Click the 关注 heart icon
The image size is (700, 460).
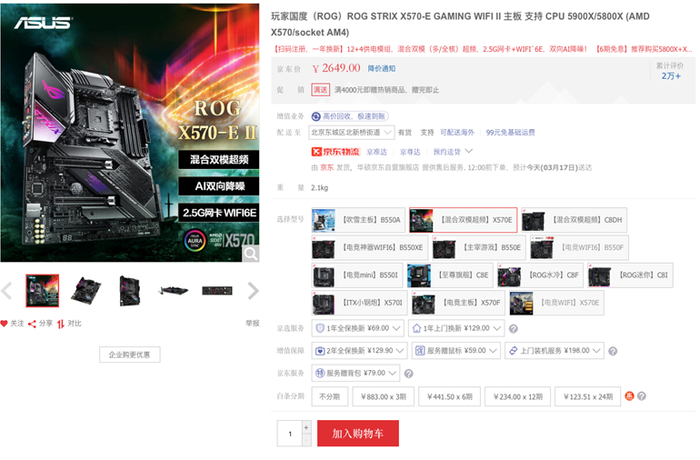click(4, 323)
